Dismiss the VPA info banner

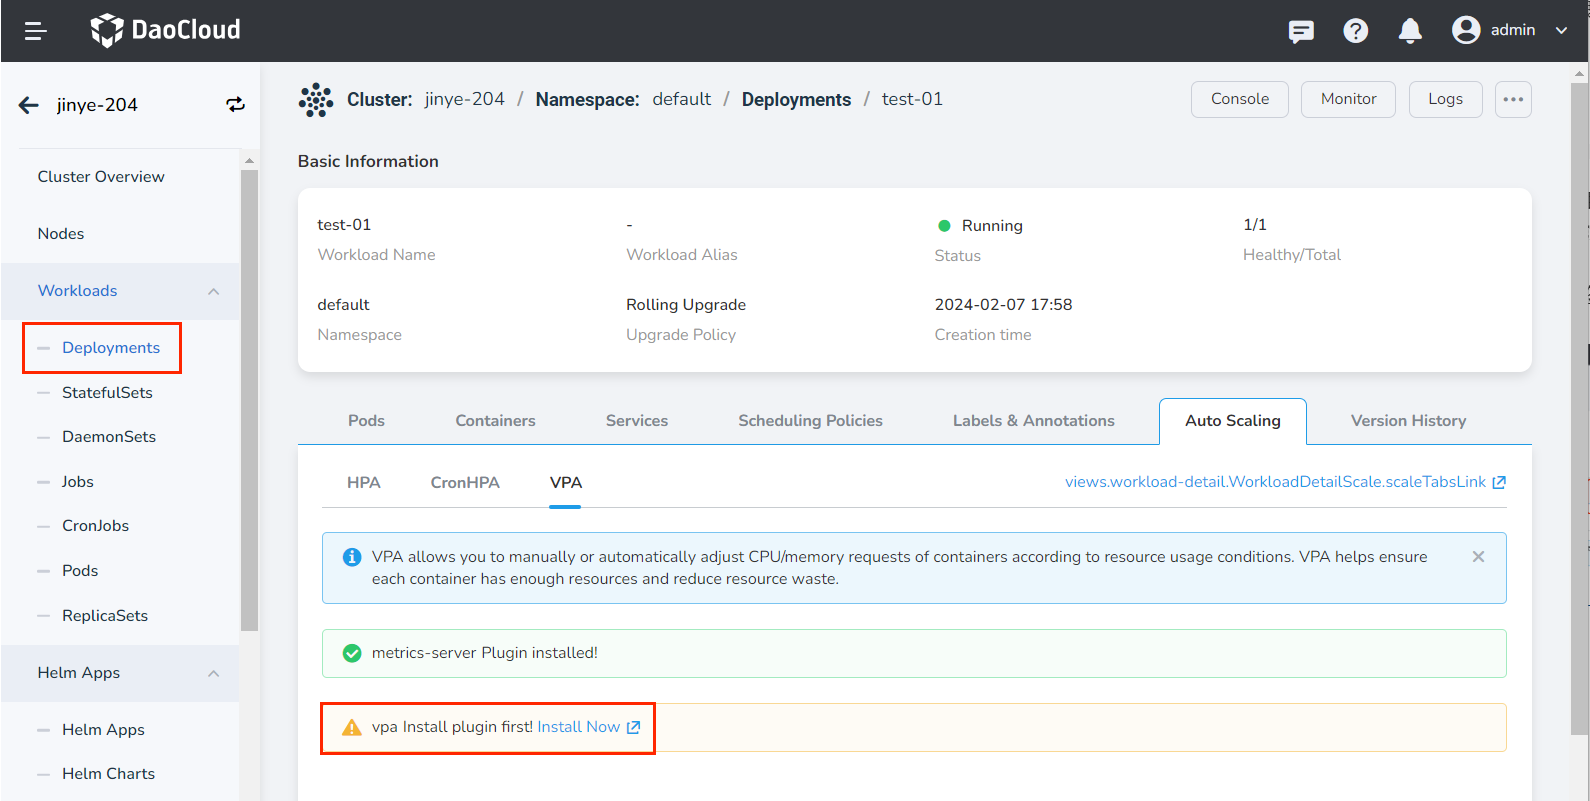pyautogui.click(x=1478, y=557)
